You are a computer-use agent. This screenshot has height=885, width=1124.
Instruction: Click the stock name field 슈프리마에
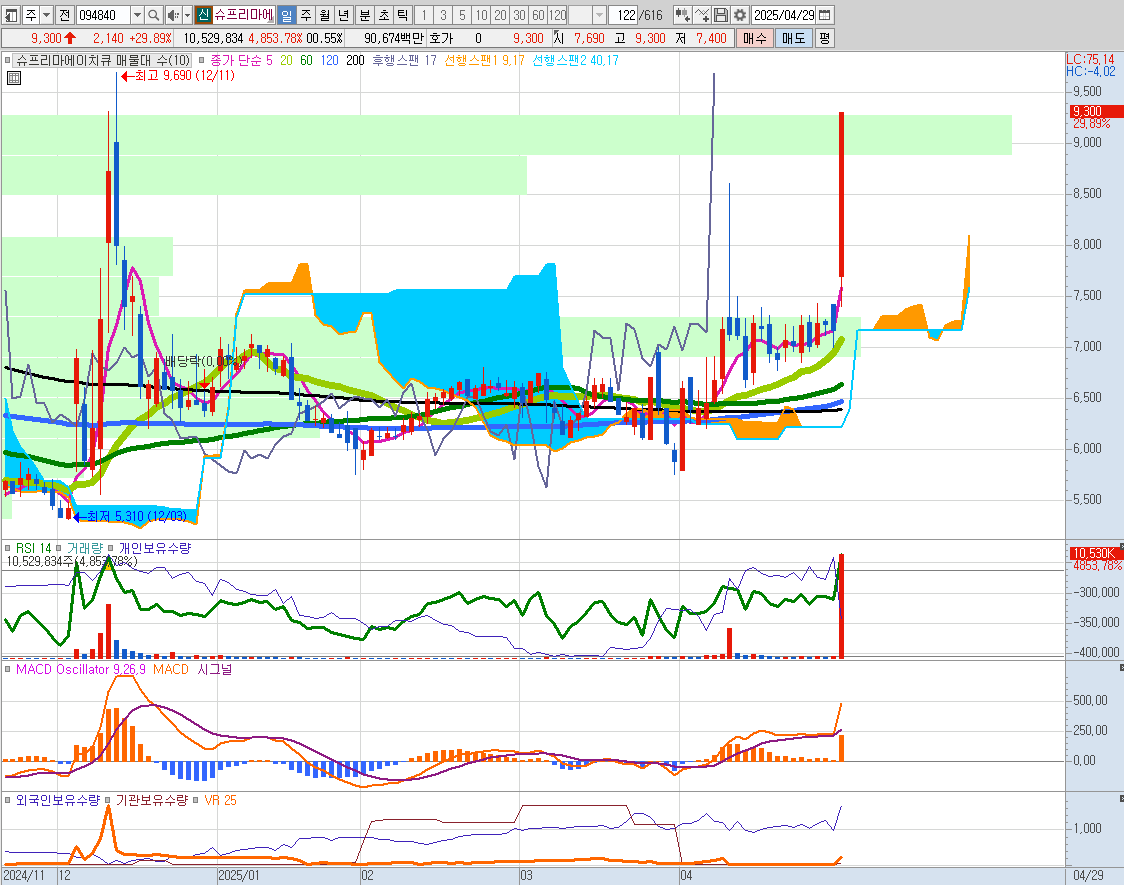click(x=244, y=15)
